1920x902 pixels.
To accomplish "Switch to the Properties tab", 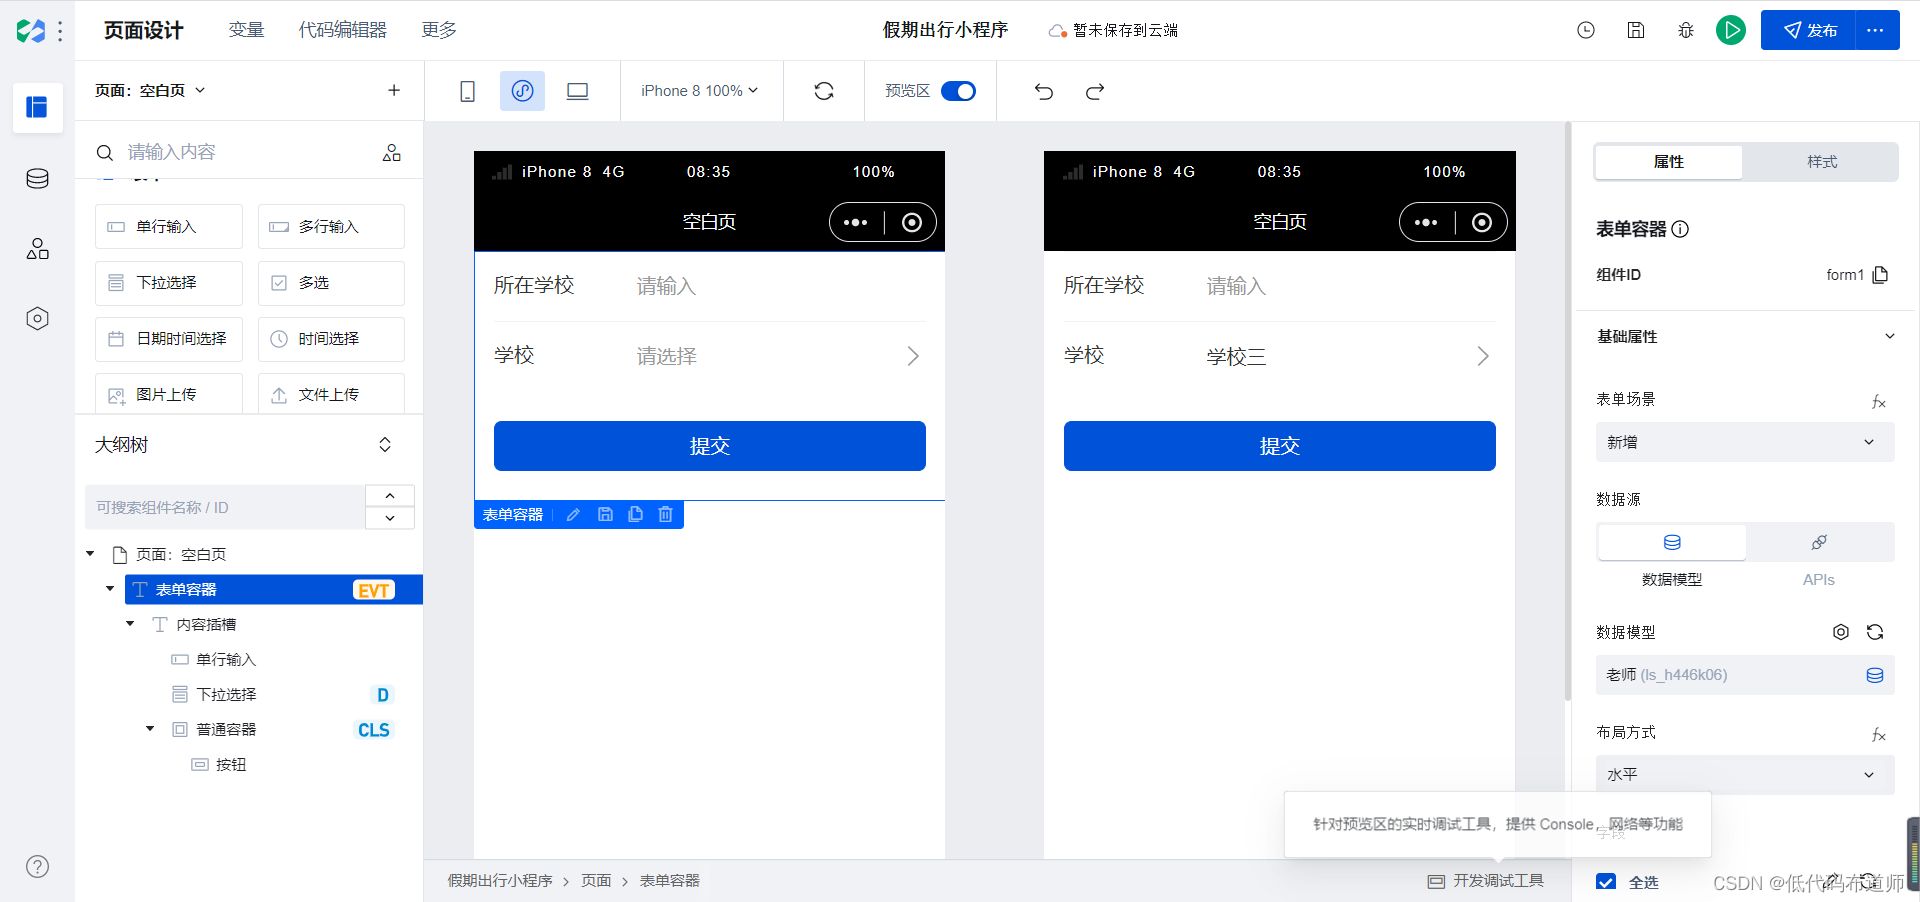I will (1669, 162).
